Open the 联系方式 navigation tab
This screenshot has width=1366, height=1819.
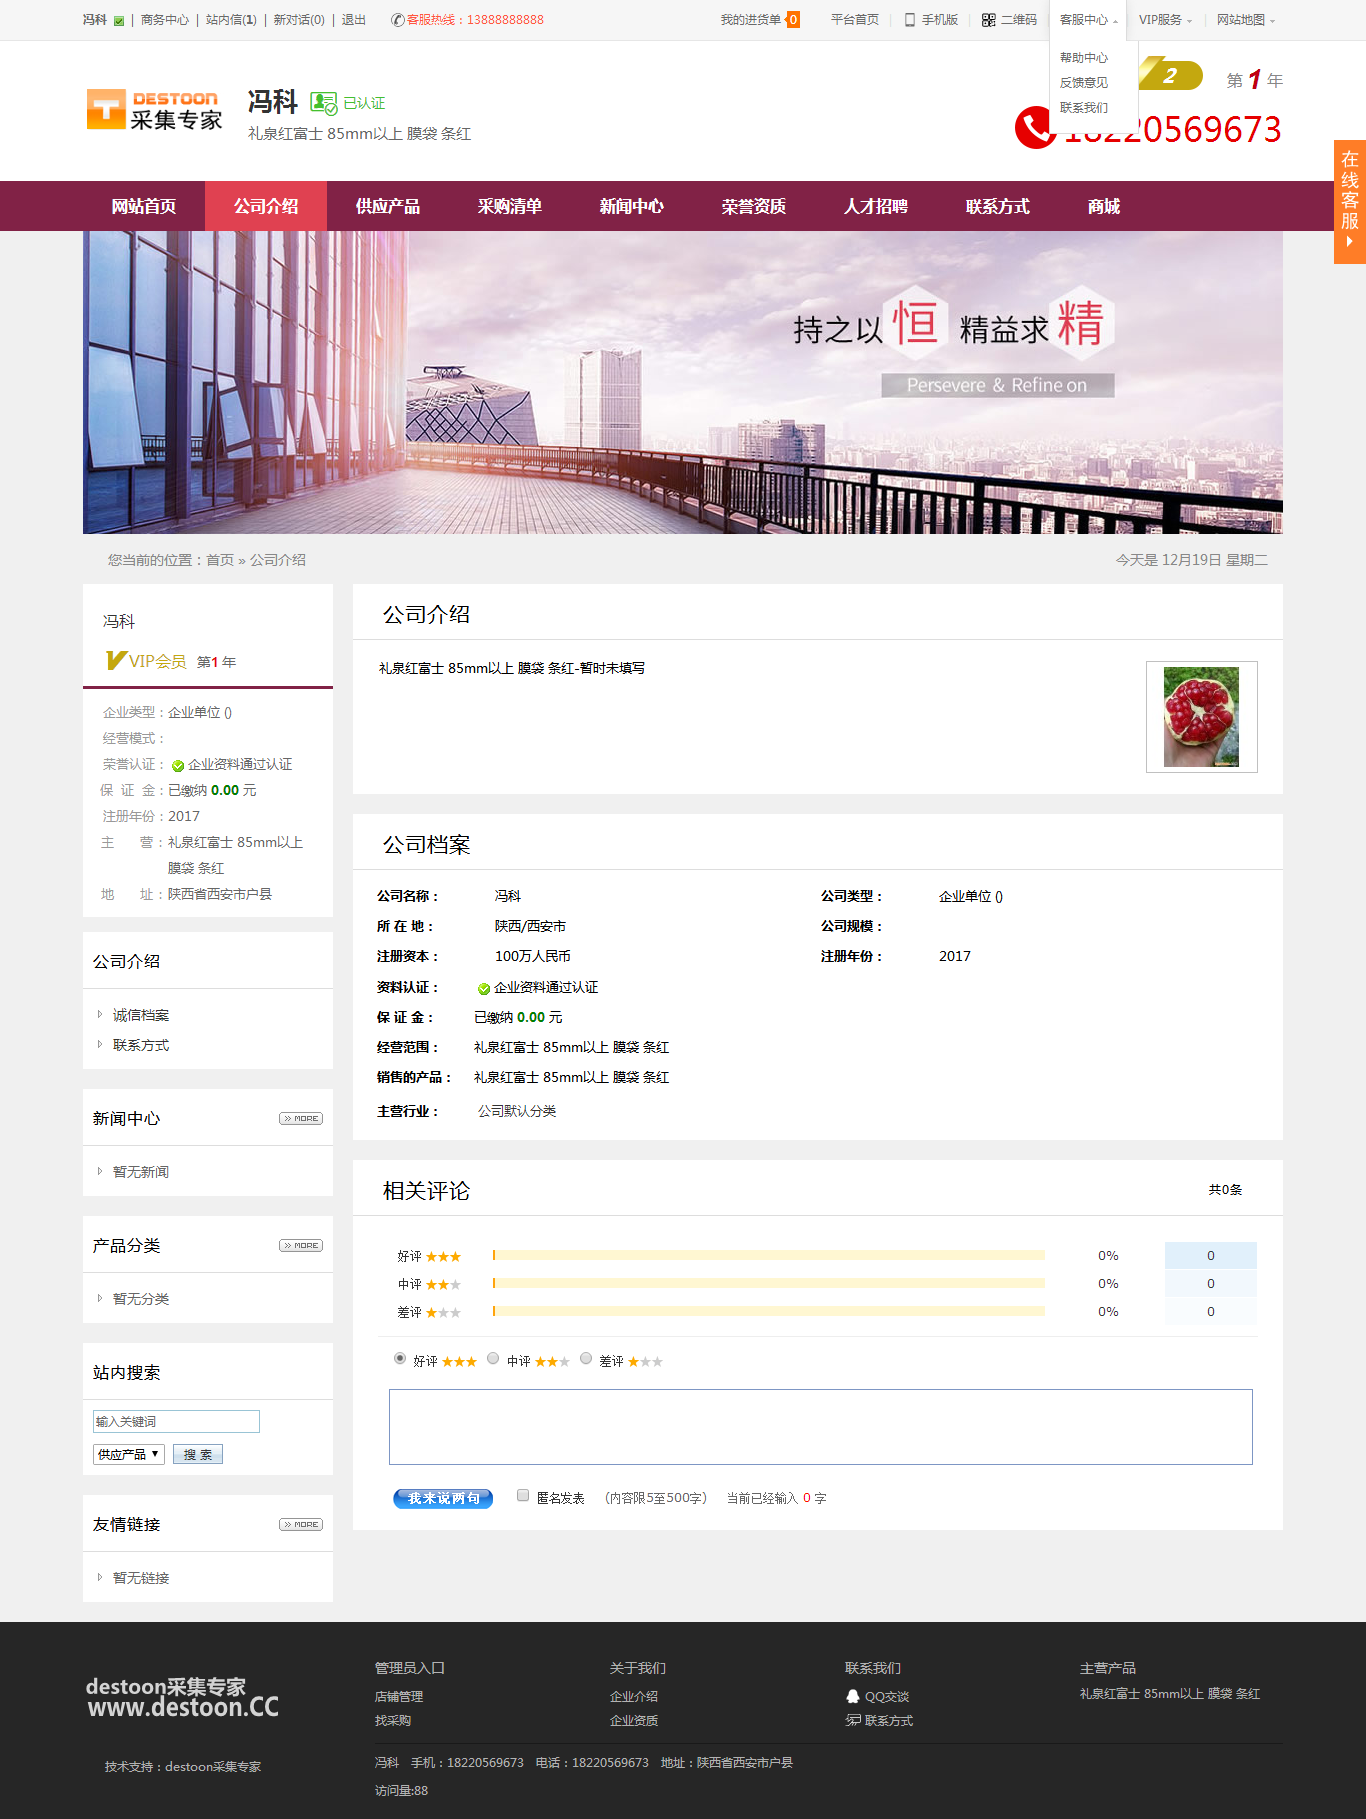[x=997, y=207]
